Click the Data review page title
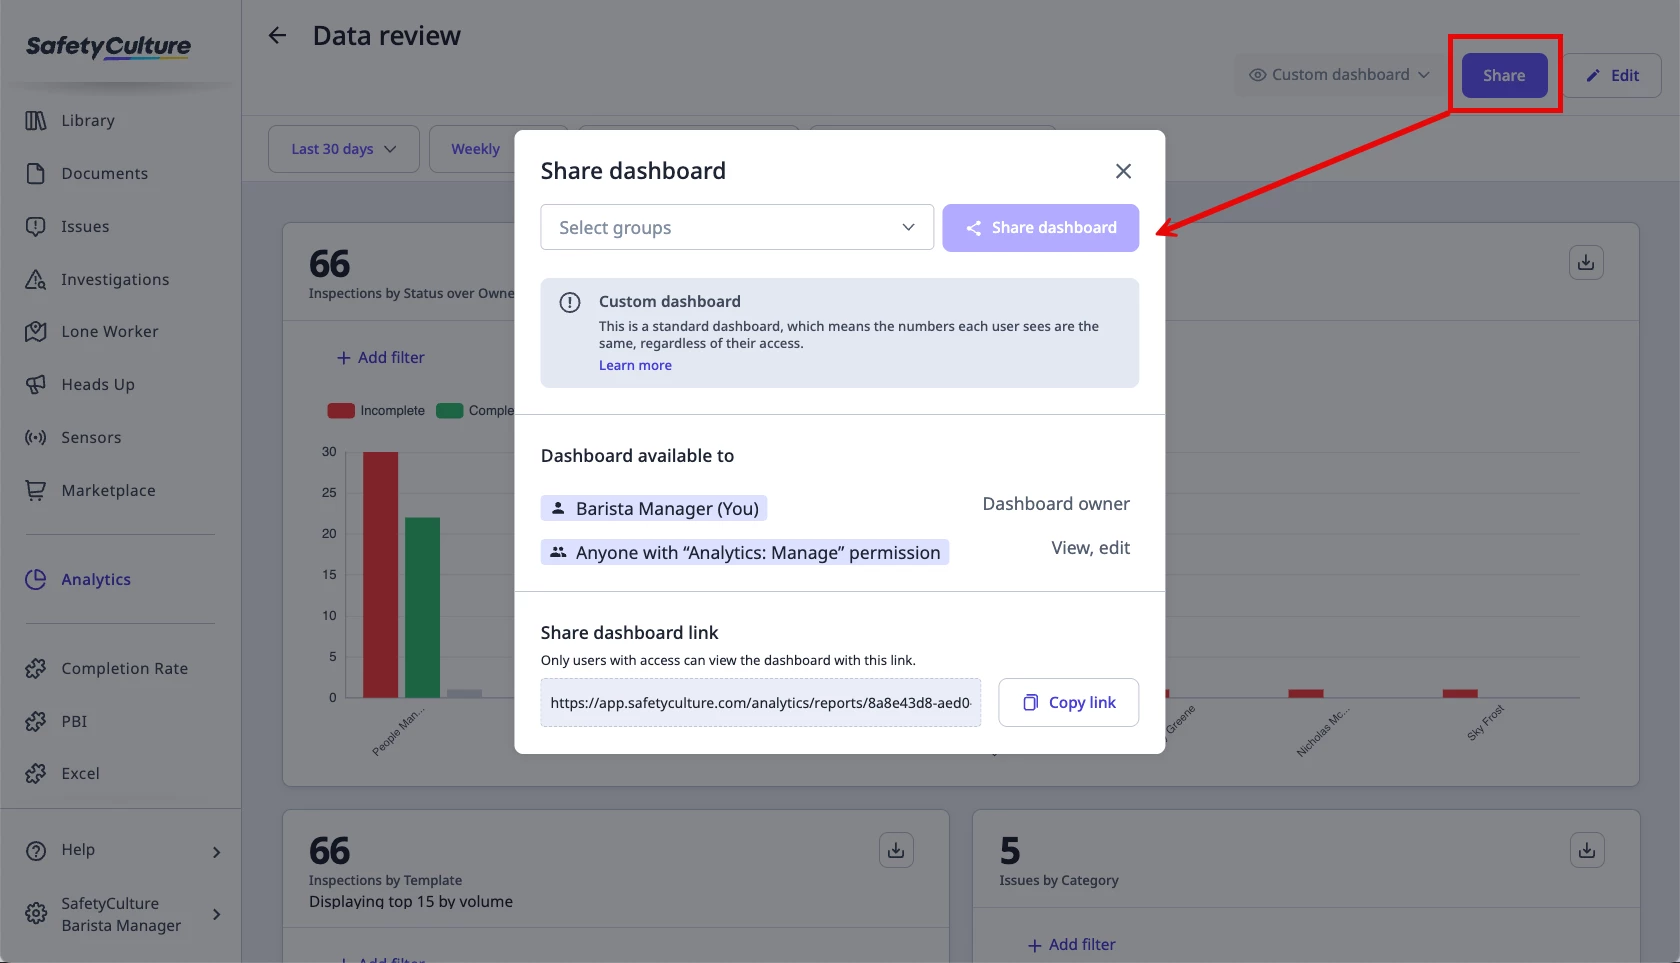 pos(387,36)
